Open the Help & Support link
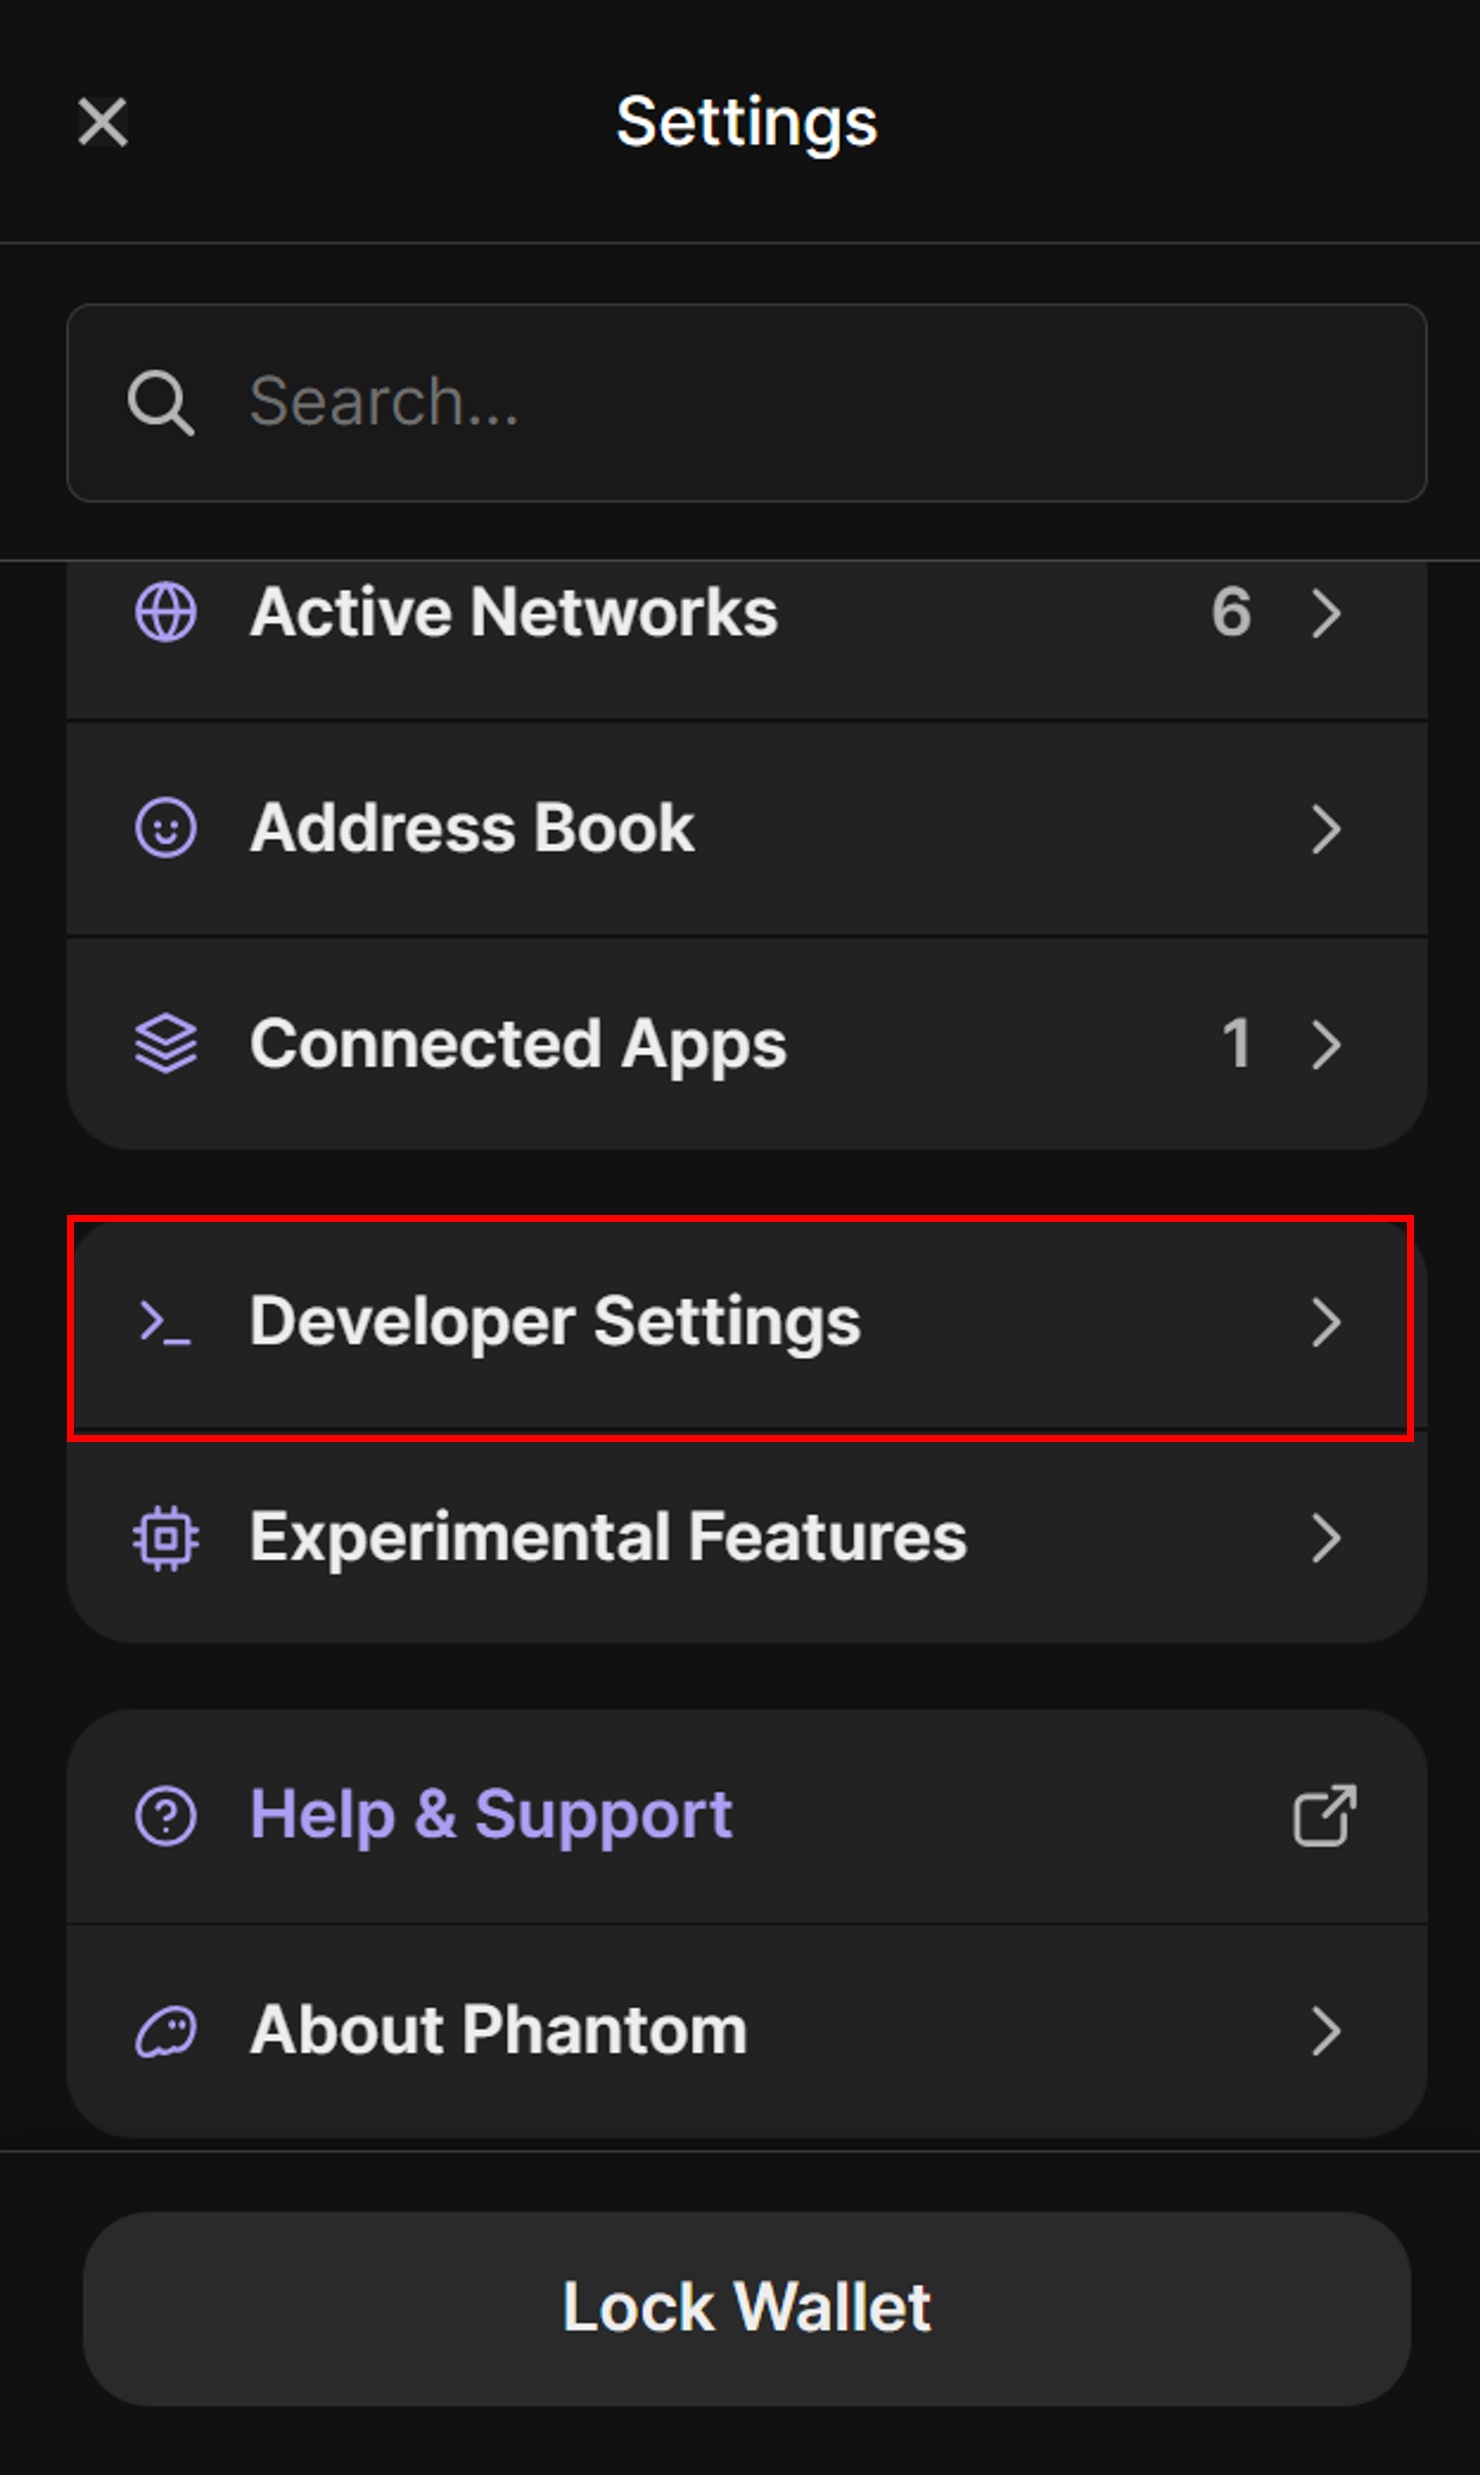The height and width of the screenshot is (2475, 1480). coord(490,1816)
